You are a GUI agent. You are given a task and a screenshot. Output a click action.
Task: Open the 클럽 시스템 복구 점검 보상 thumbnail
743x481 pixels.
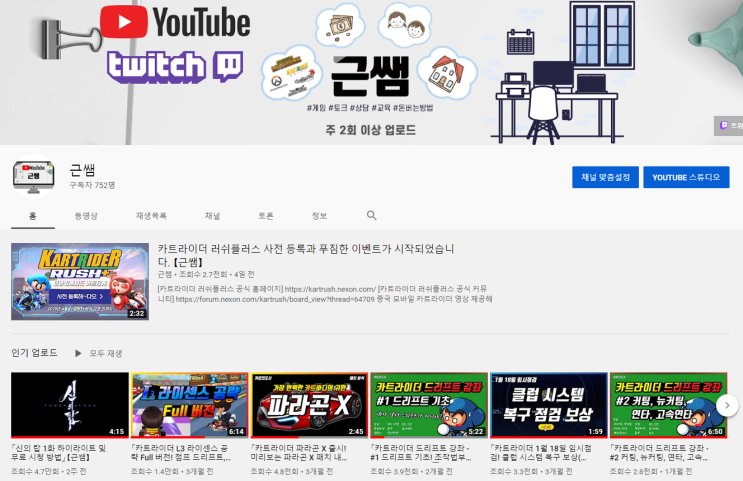point(549,405)
